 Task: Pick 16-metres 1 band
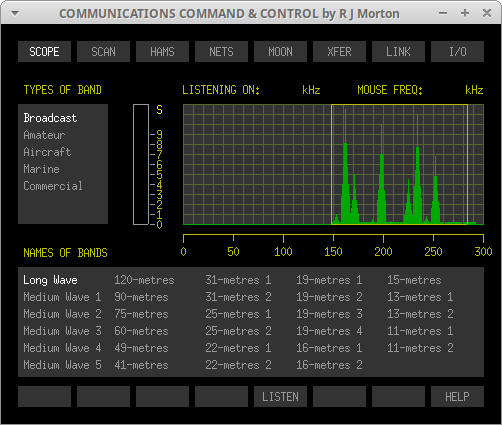(x=329, y=348)
